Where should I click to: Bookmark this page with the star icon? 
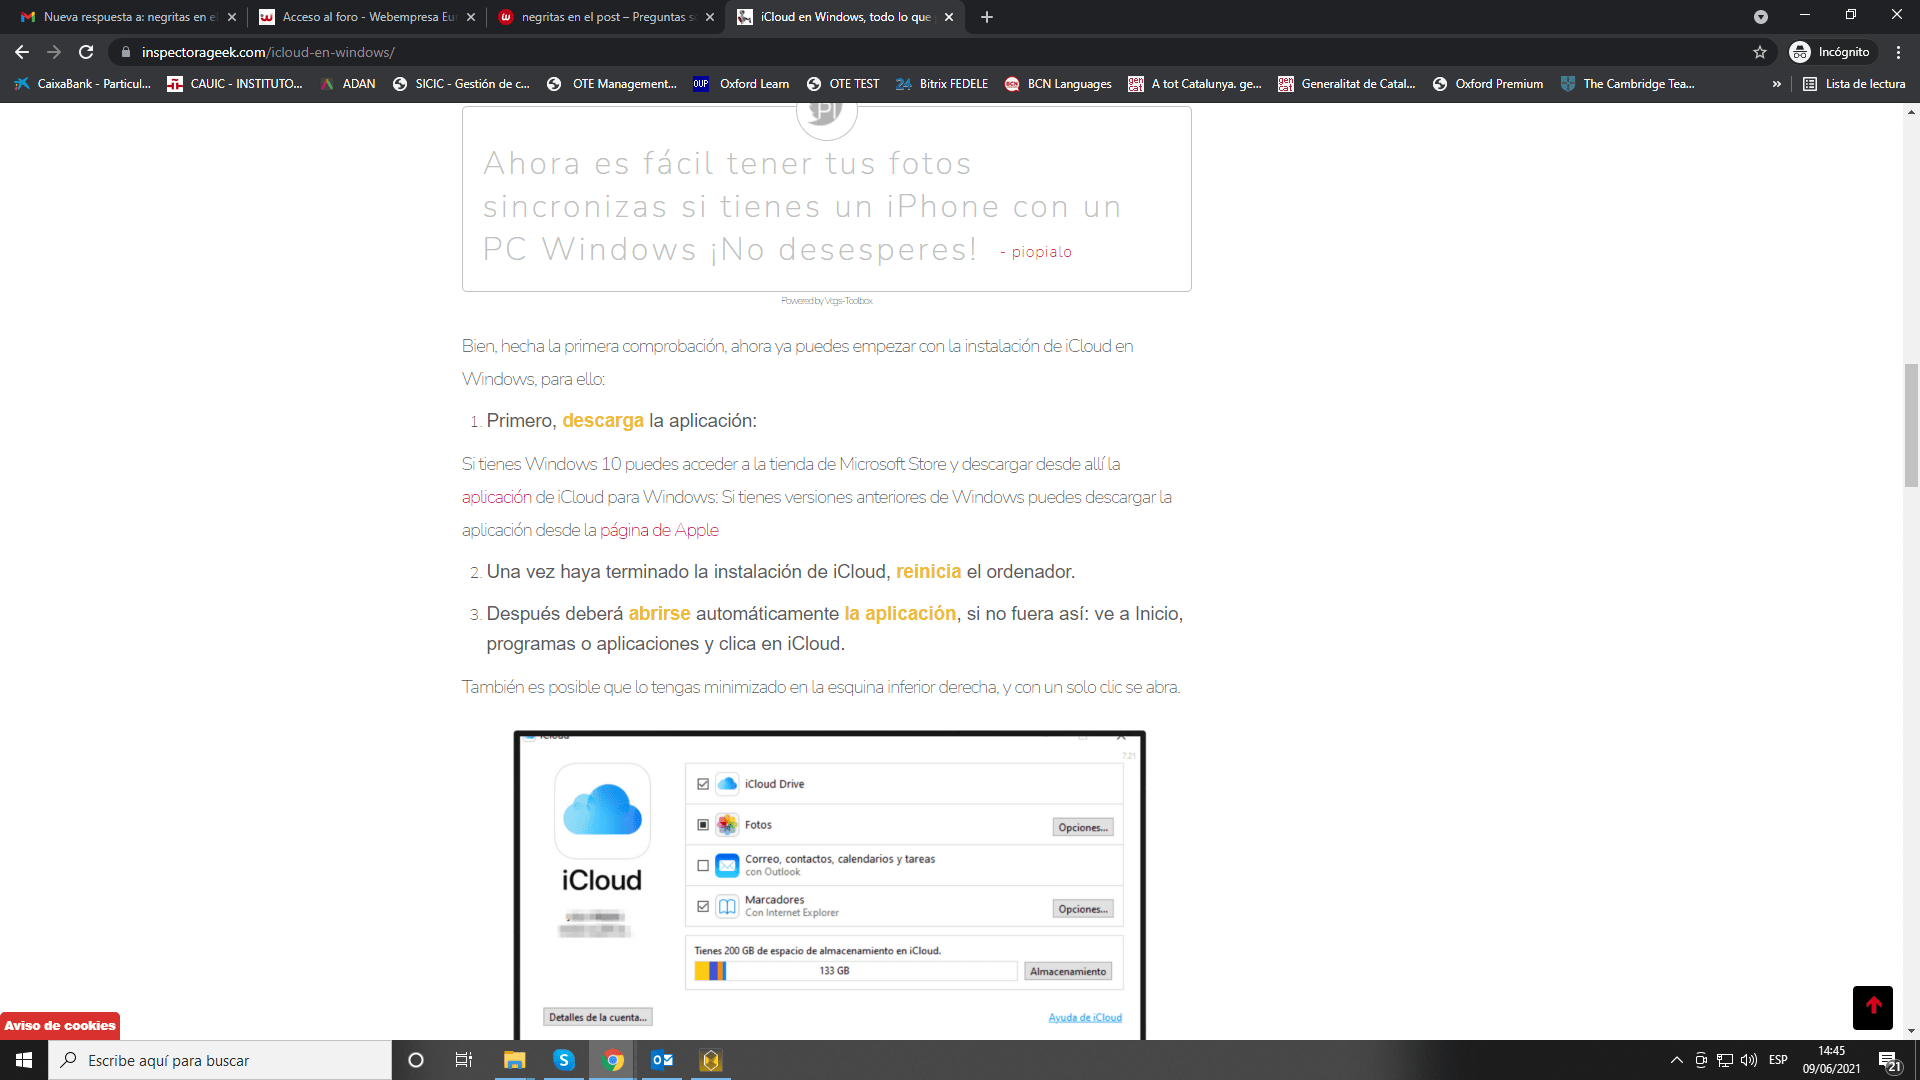click(1760, 52)
